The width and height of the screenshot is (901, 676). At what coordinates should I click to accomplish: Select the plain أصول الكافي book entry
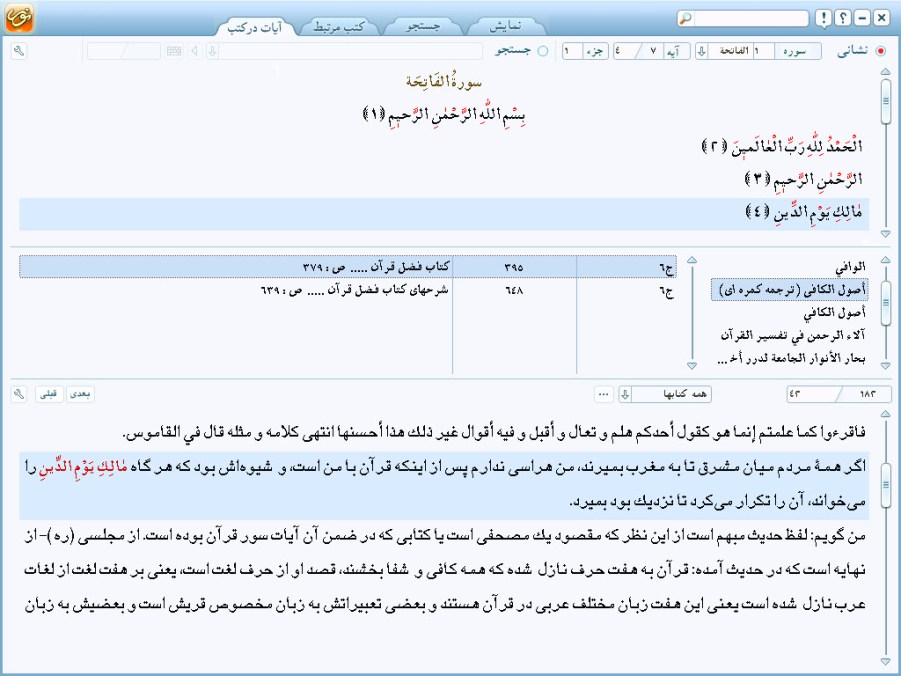click(x=834, y=313)
